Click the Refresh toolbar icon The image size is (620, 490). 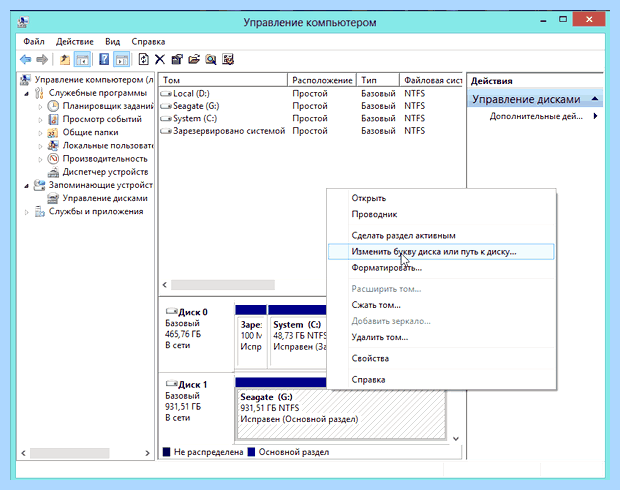coord(143,60)
